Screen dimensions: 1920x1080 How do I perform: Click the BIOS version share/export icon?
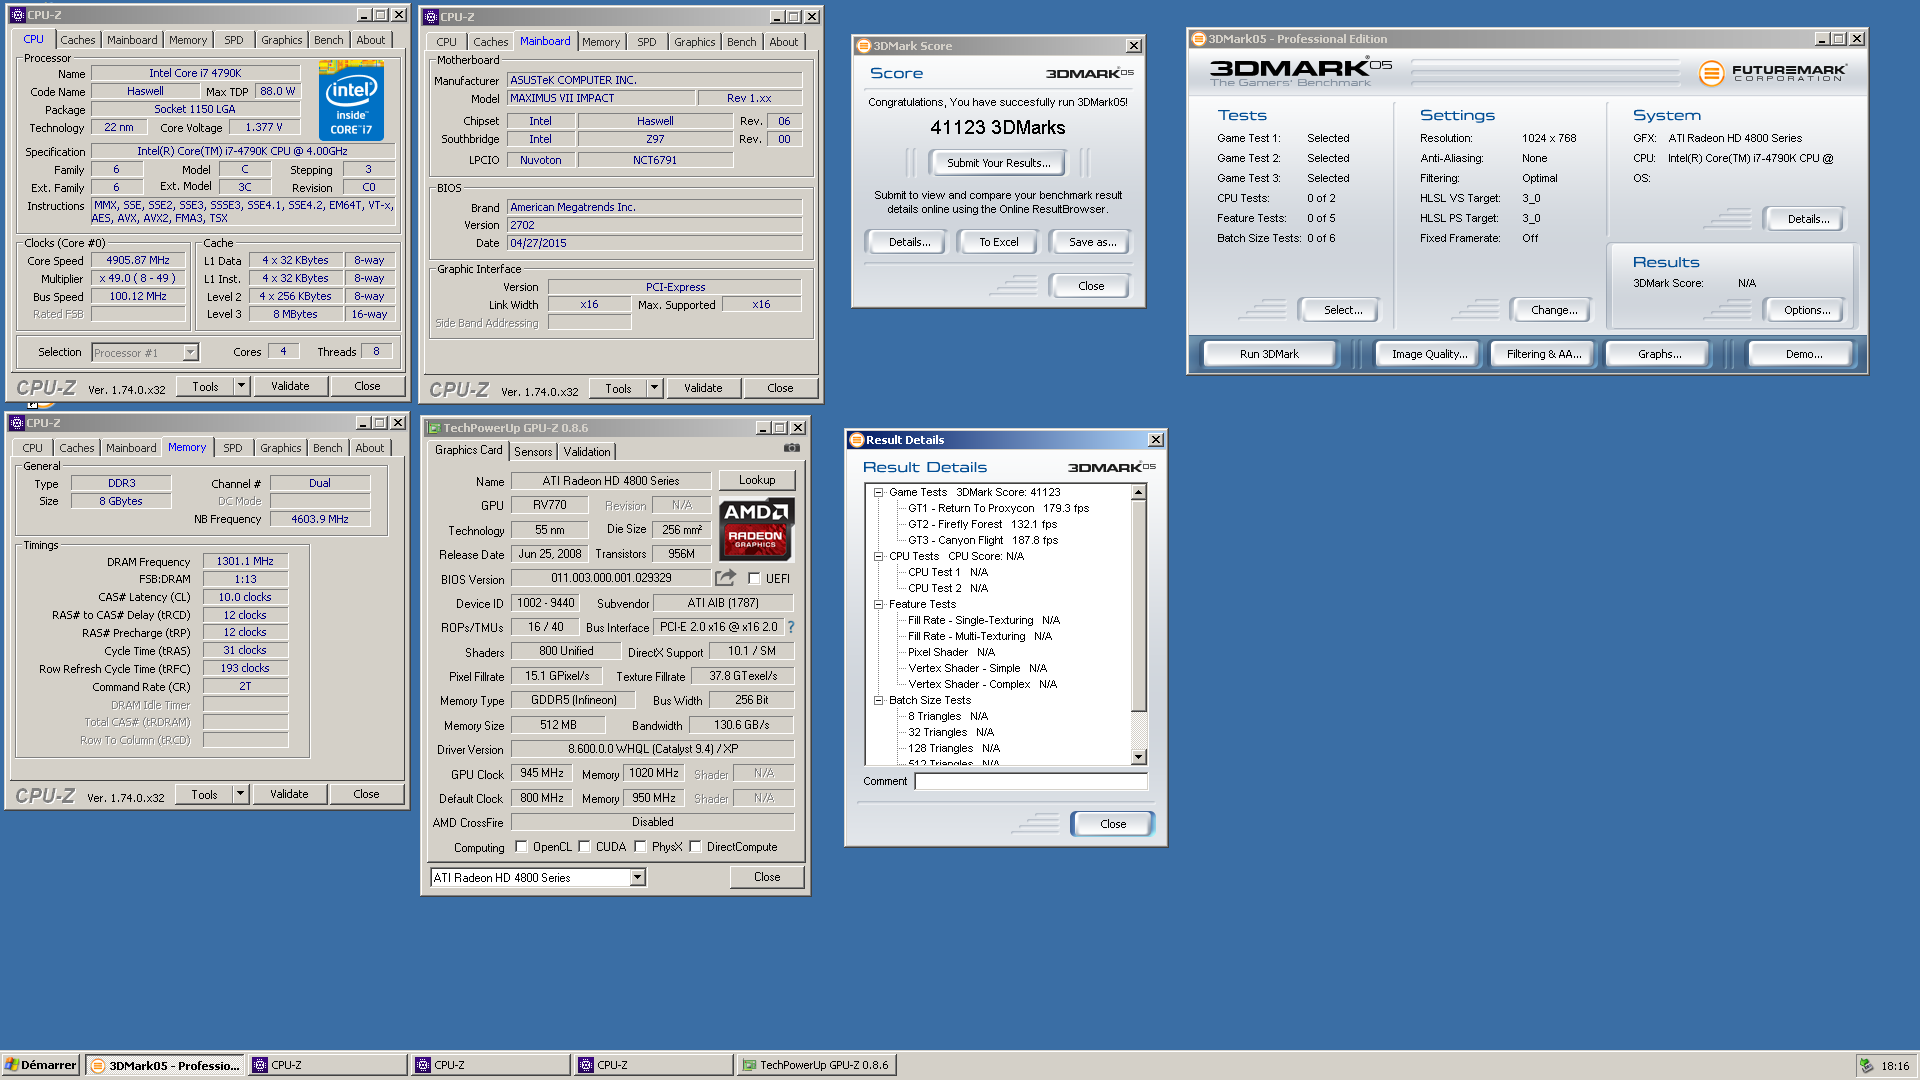[725, 578]
